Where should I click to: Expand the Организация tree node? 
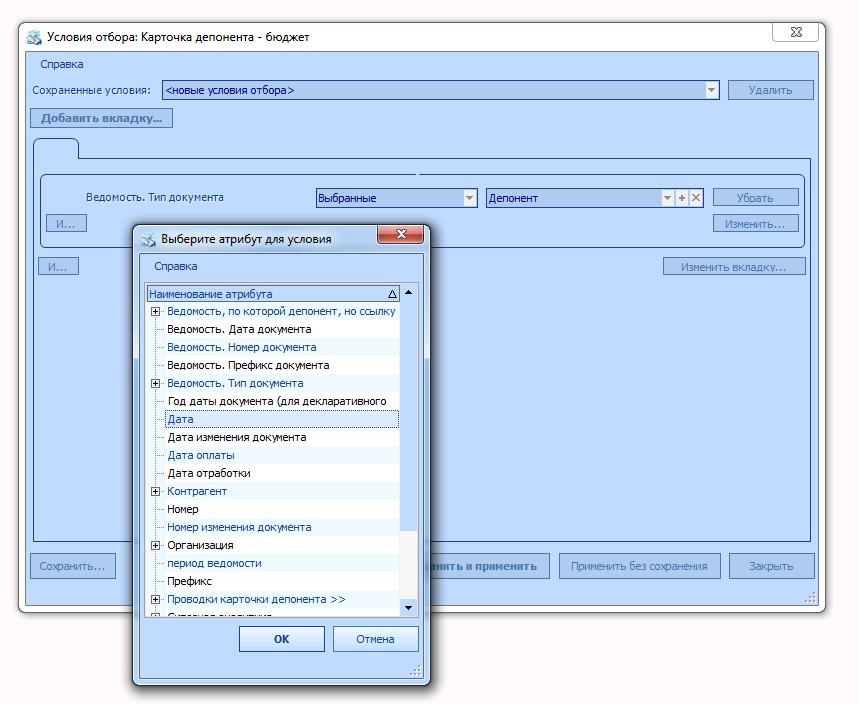156,545
